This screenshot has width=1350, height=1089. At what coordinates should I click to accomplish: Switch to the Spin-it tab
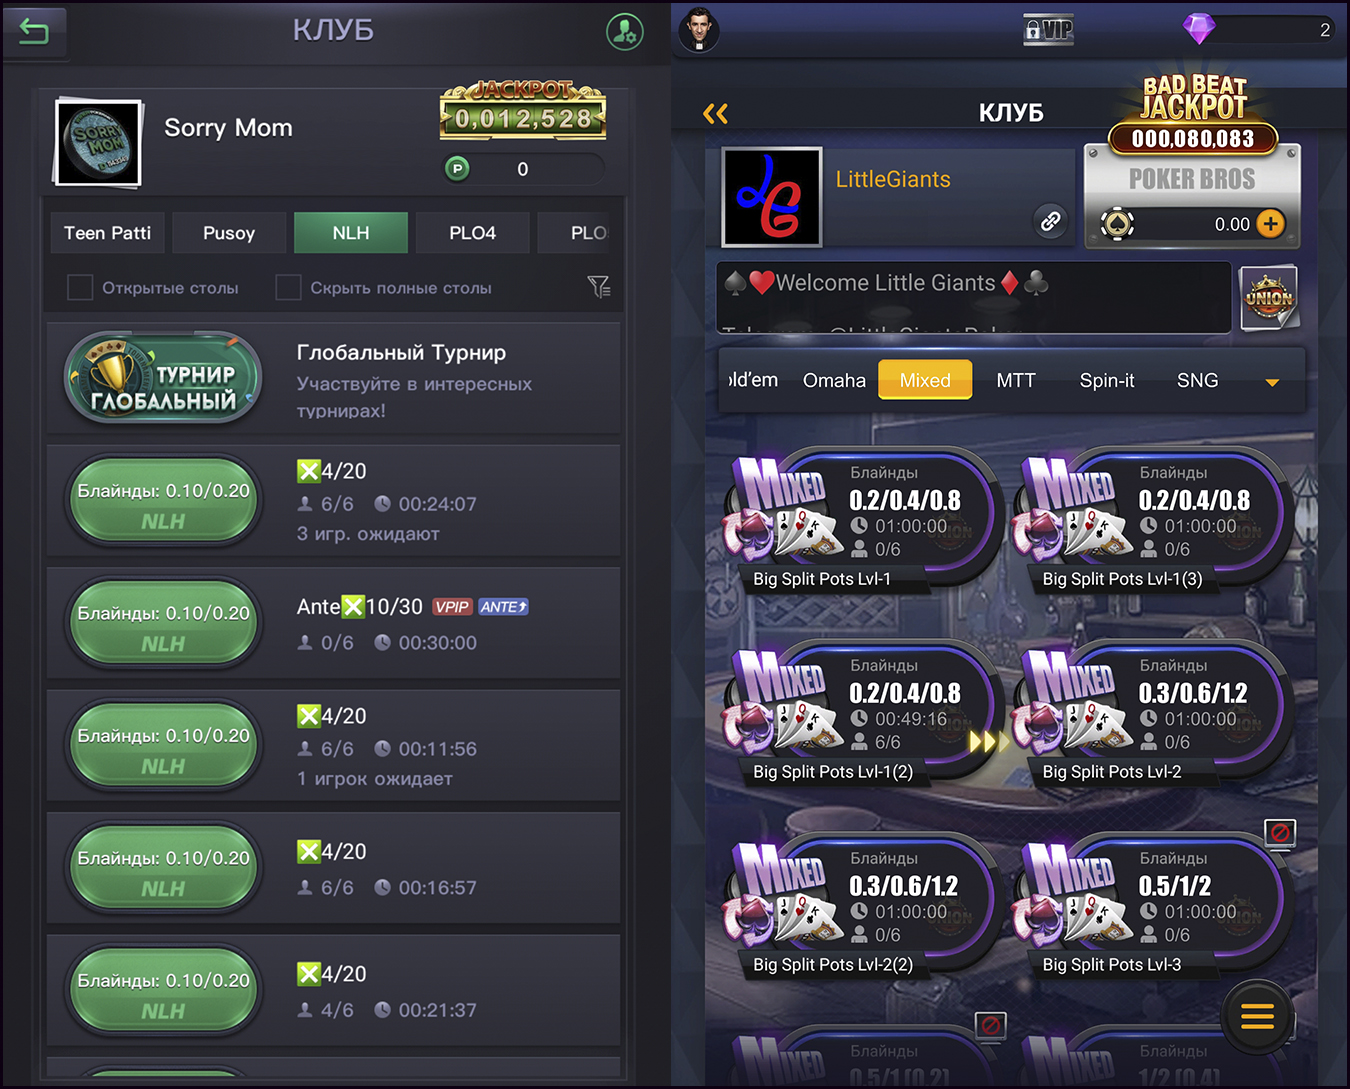pyautogui.click(x=1107, y=380)
